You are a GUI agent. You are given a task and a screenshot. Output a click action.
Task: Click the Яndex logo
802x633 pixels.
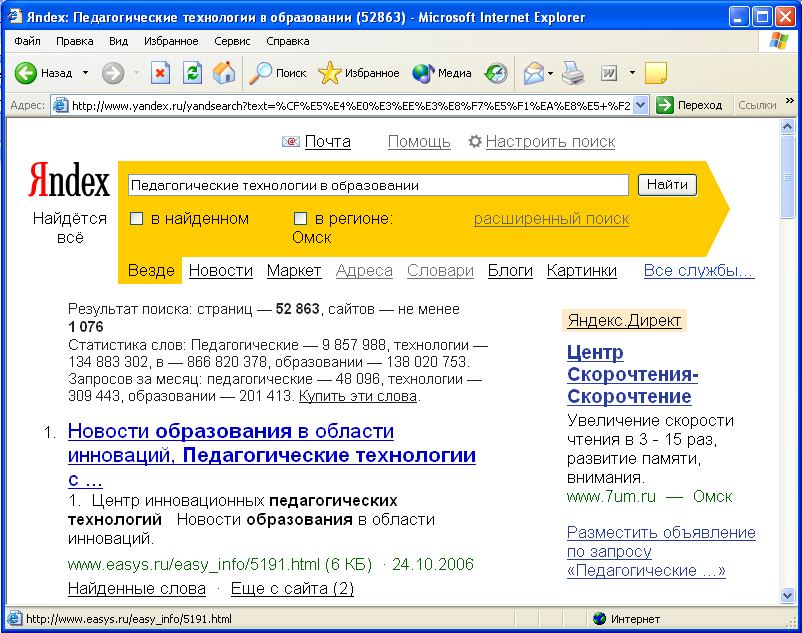[x=69, y=180]
